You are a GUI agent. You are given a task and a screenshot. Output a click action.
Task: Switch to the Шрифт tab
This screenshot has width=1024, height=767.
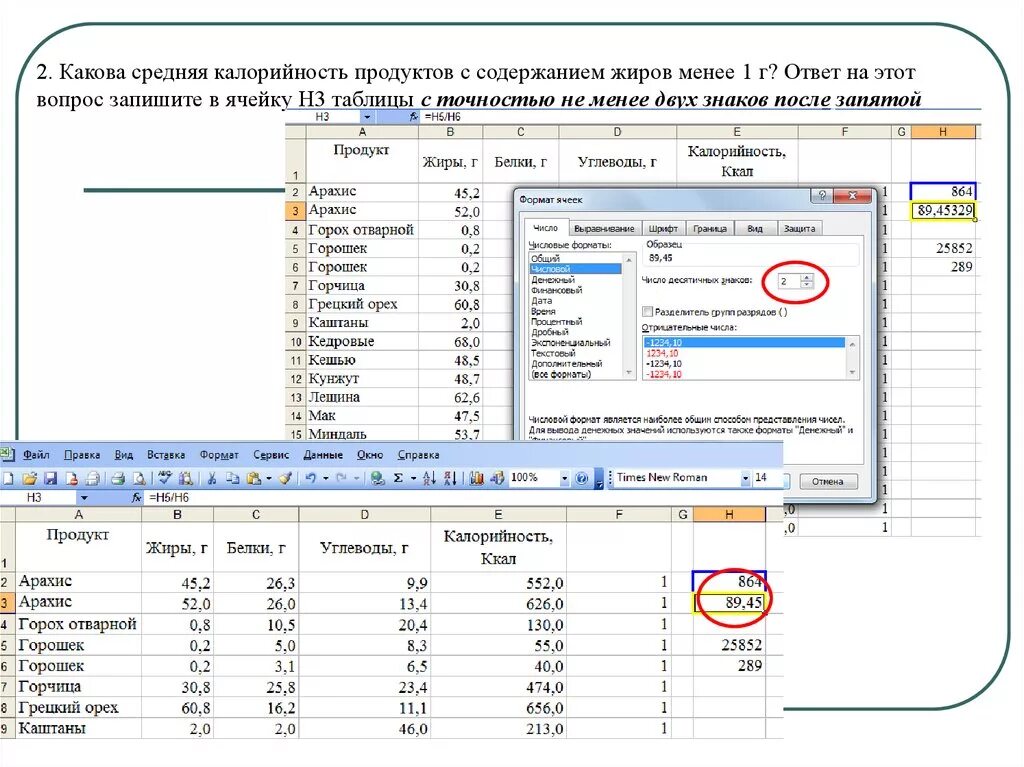[x=663, y=229]
